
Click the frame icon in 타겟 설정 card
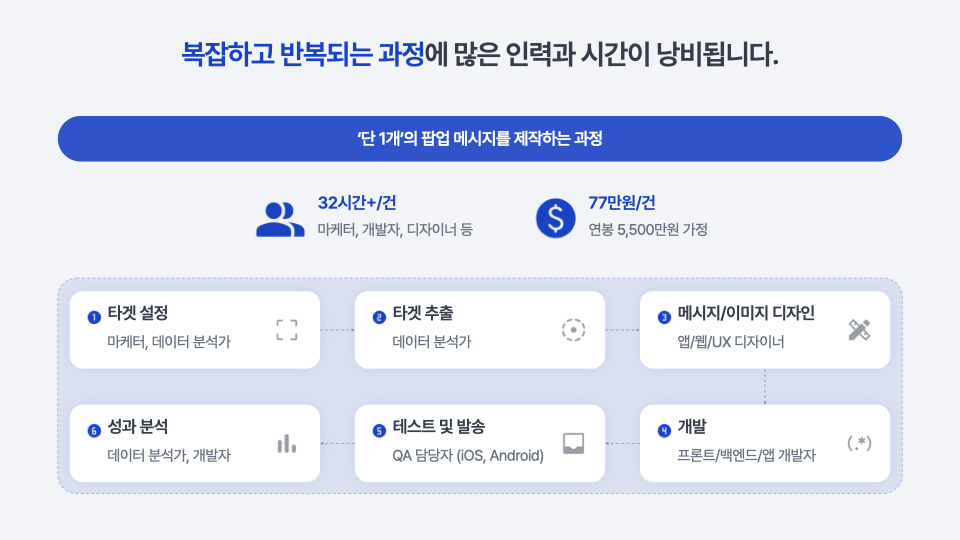click(x=287, y=330)
